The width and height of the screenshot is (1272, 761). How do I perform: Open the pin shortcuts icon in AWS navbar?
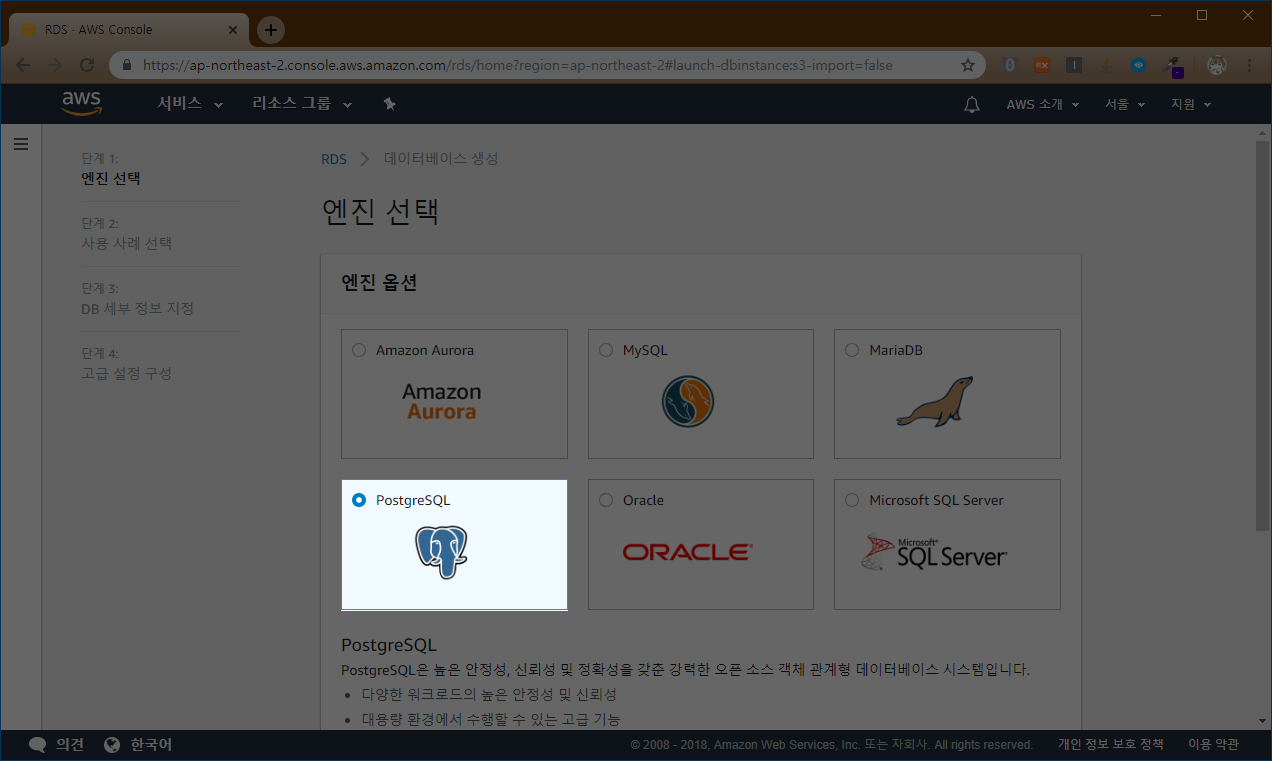[x=390, y=104]
